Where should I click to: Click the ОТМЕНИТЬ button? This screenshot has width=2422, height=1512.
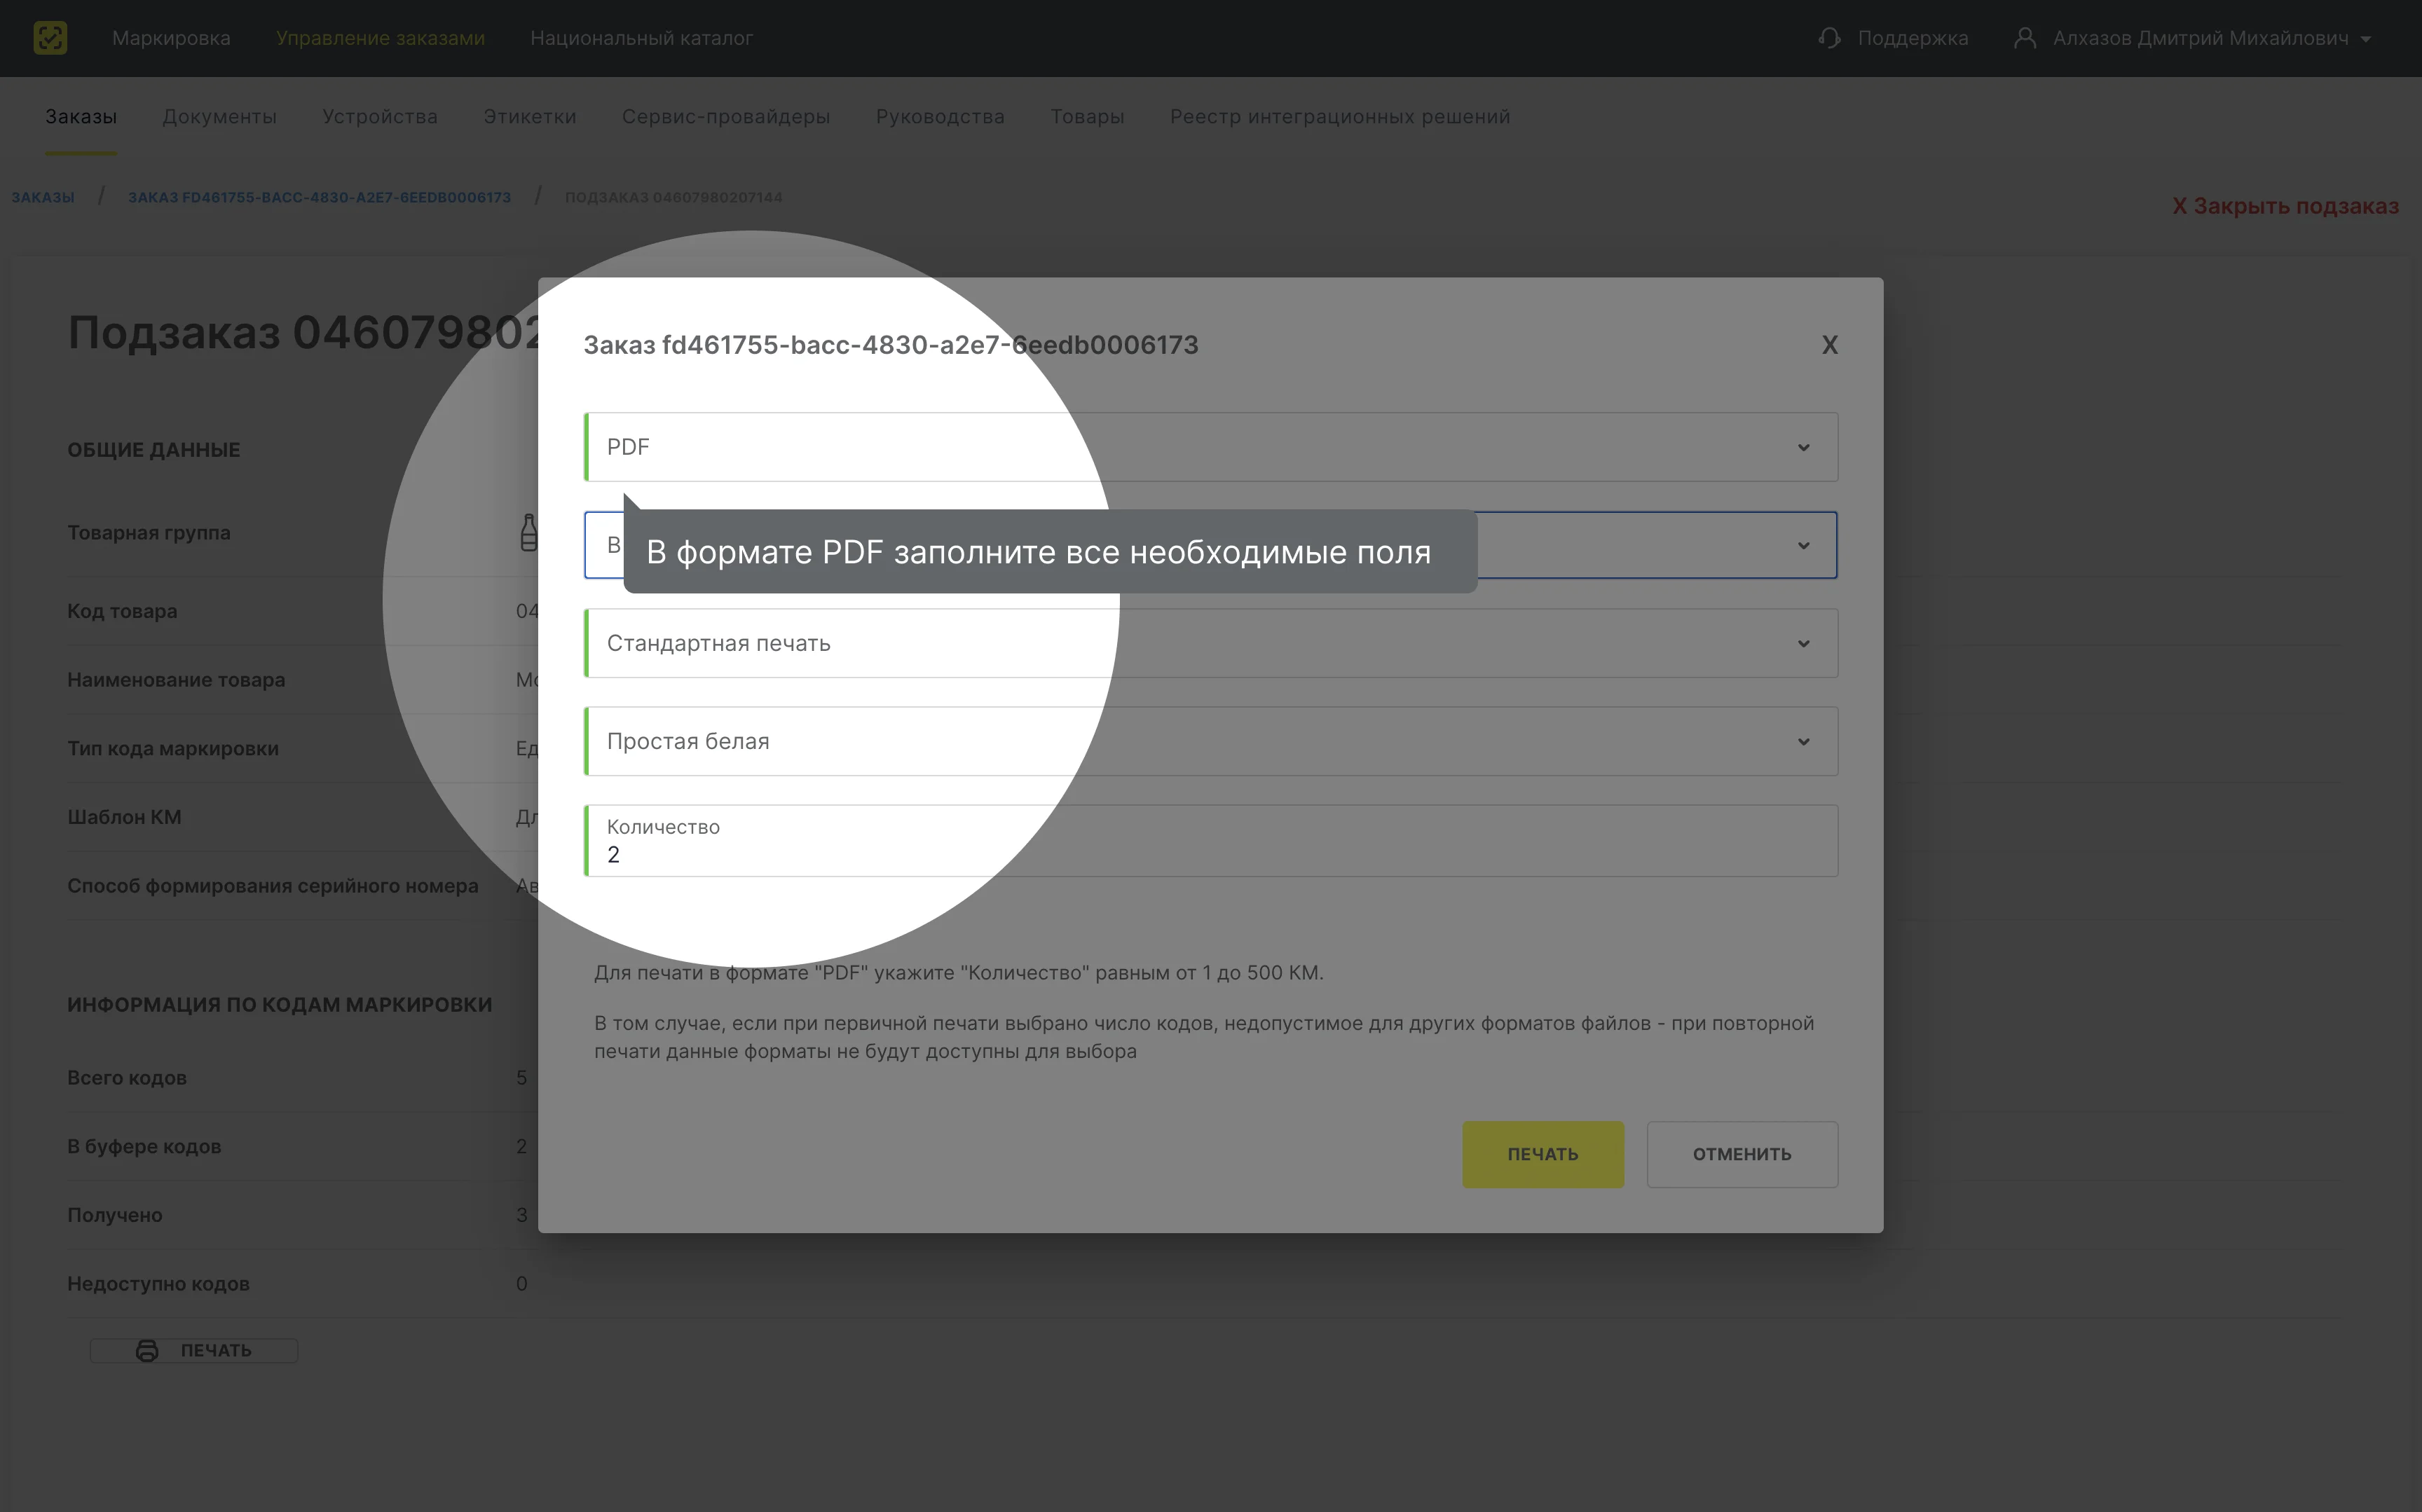coord(1742,1154)
